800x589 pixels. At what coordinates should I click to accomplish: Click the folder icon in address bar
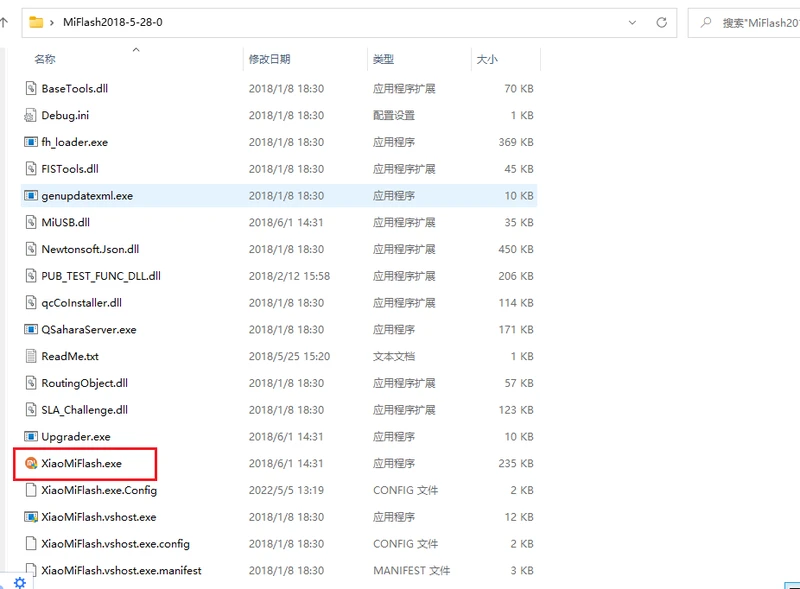(x=36, y=22)
